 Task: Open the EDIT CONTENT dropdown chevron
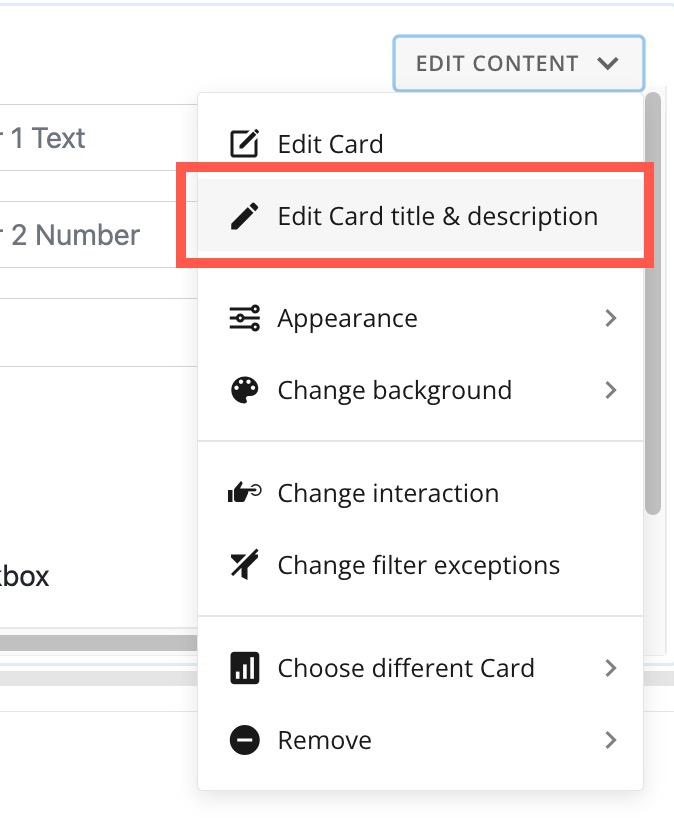(x=608, y=63)
